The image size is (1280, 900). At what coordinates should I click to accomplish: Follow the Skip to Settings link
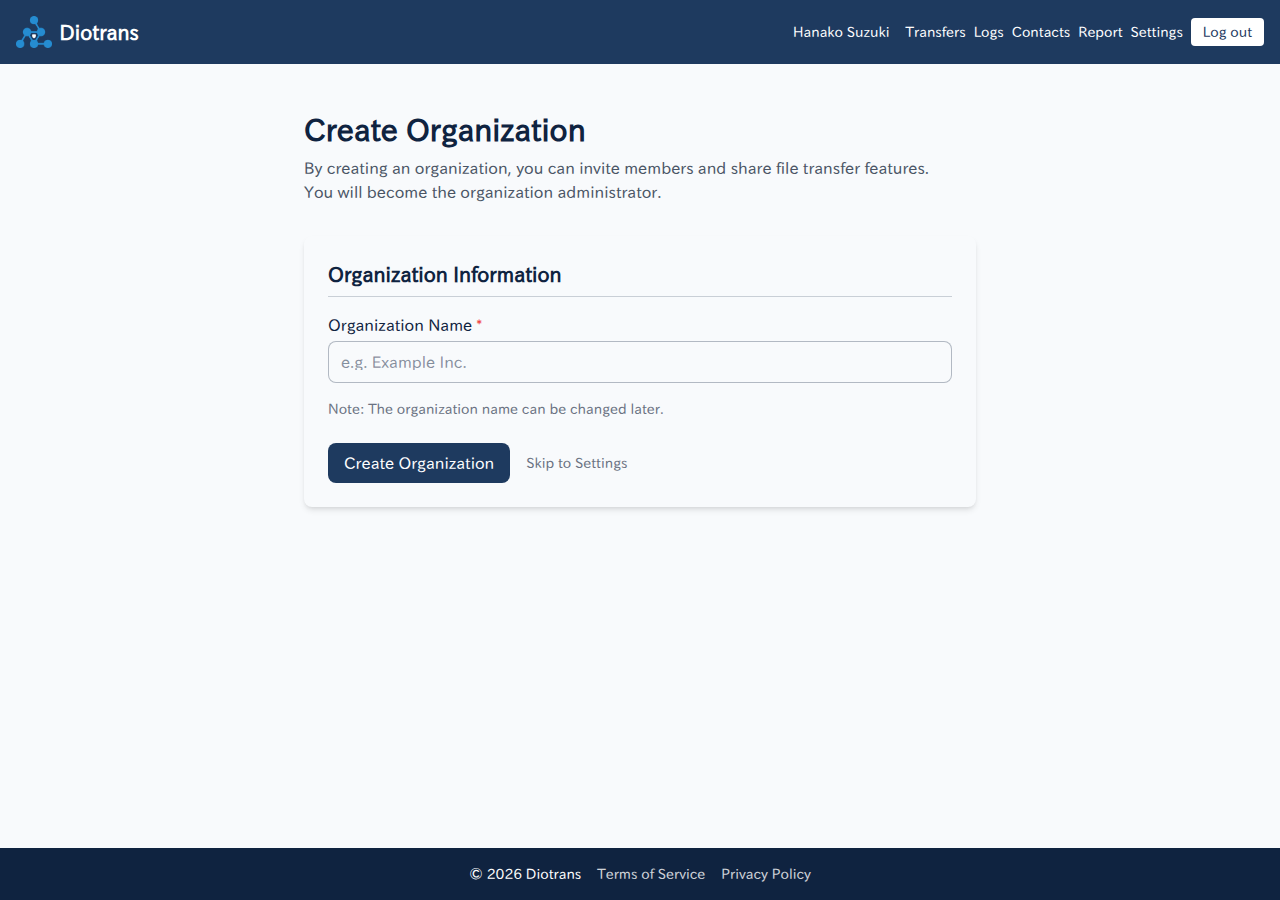coord(577,463)
